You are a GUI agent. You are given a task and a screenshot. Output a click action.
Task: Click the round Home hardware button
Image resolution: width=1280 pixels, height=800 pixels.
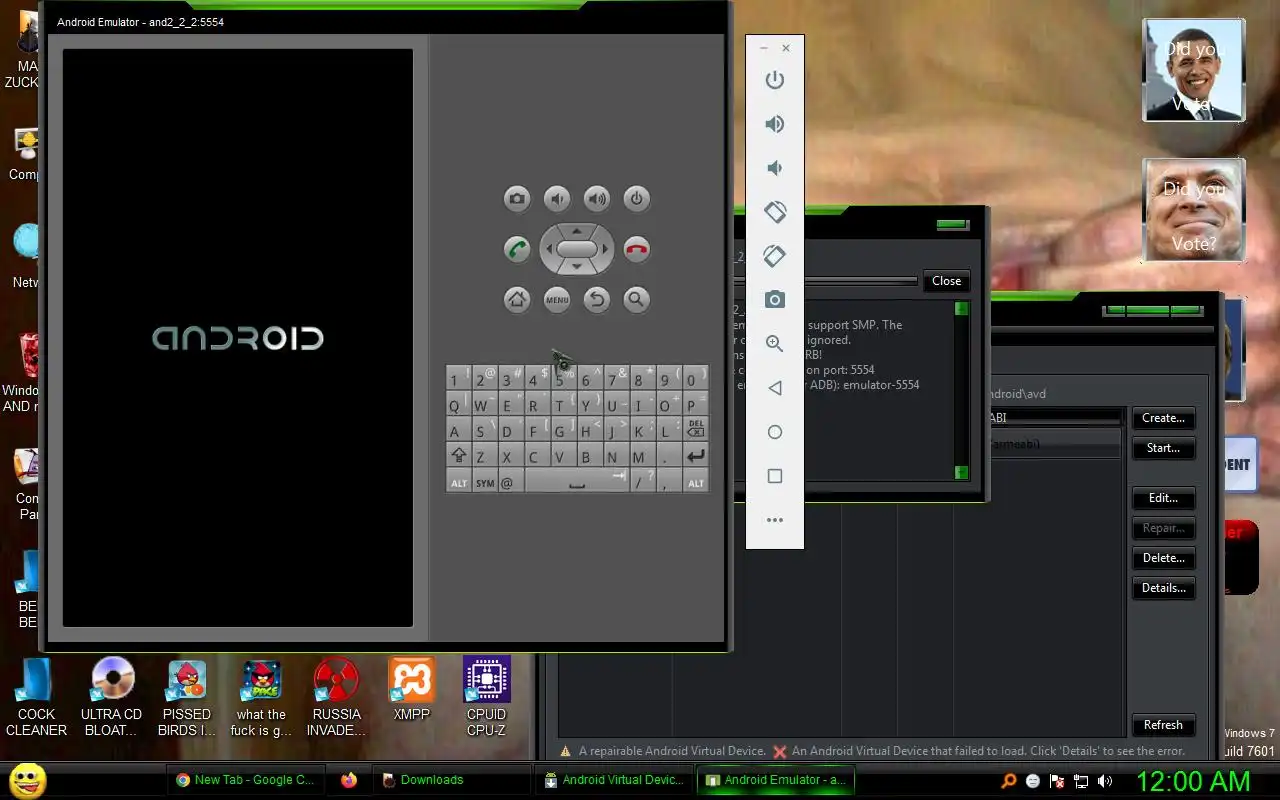pos(517,299)
